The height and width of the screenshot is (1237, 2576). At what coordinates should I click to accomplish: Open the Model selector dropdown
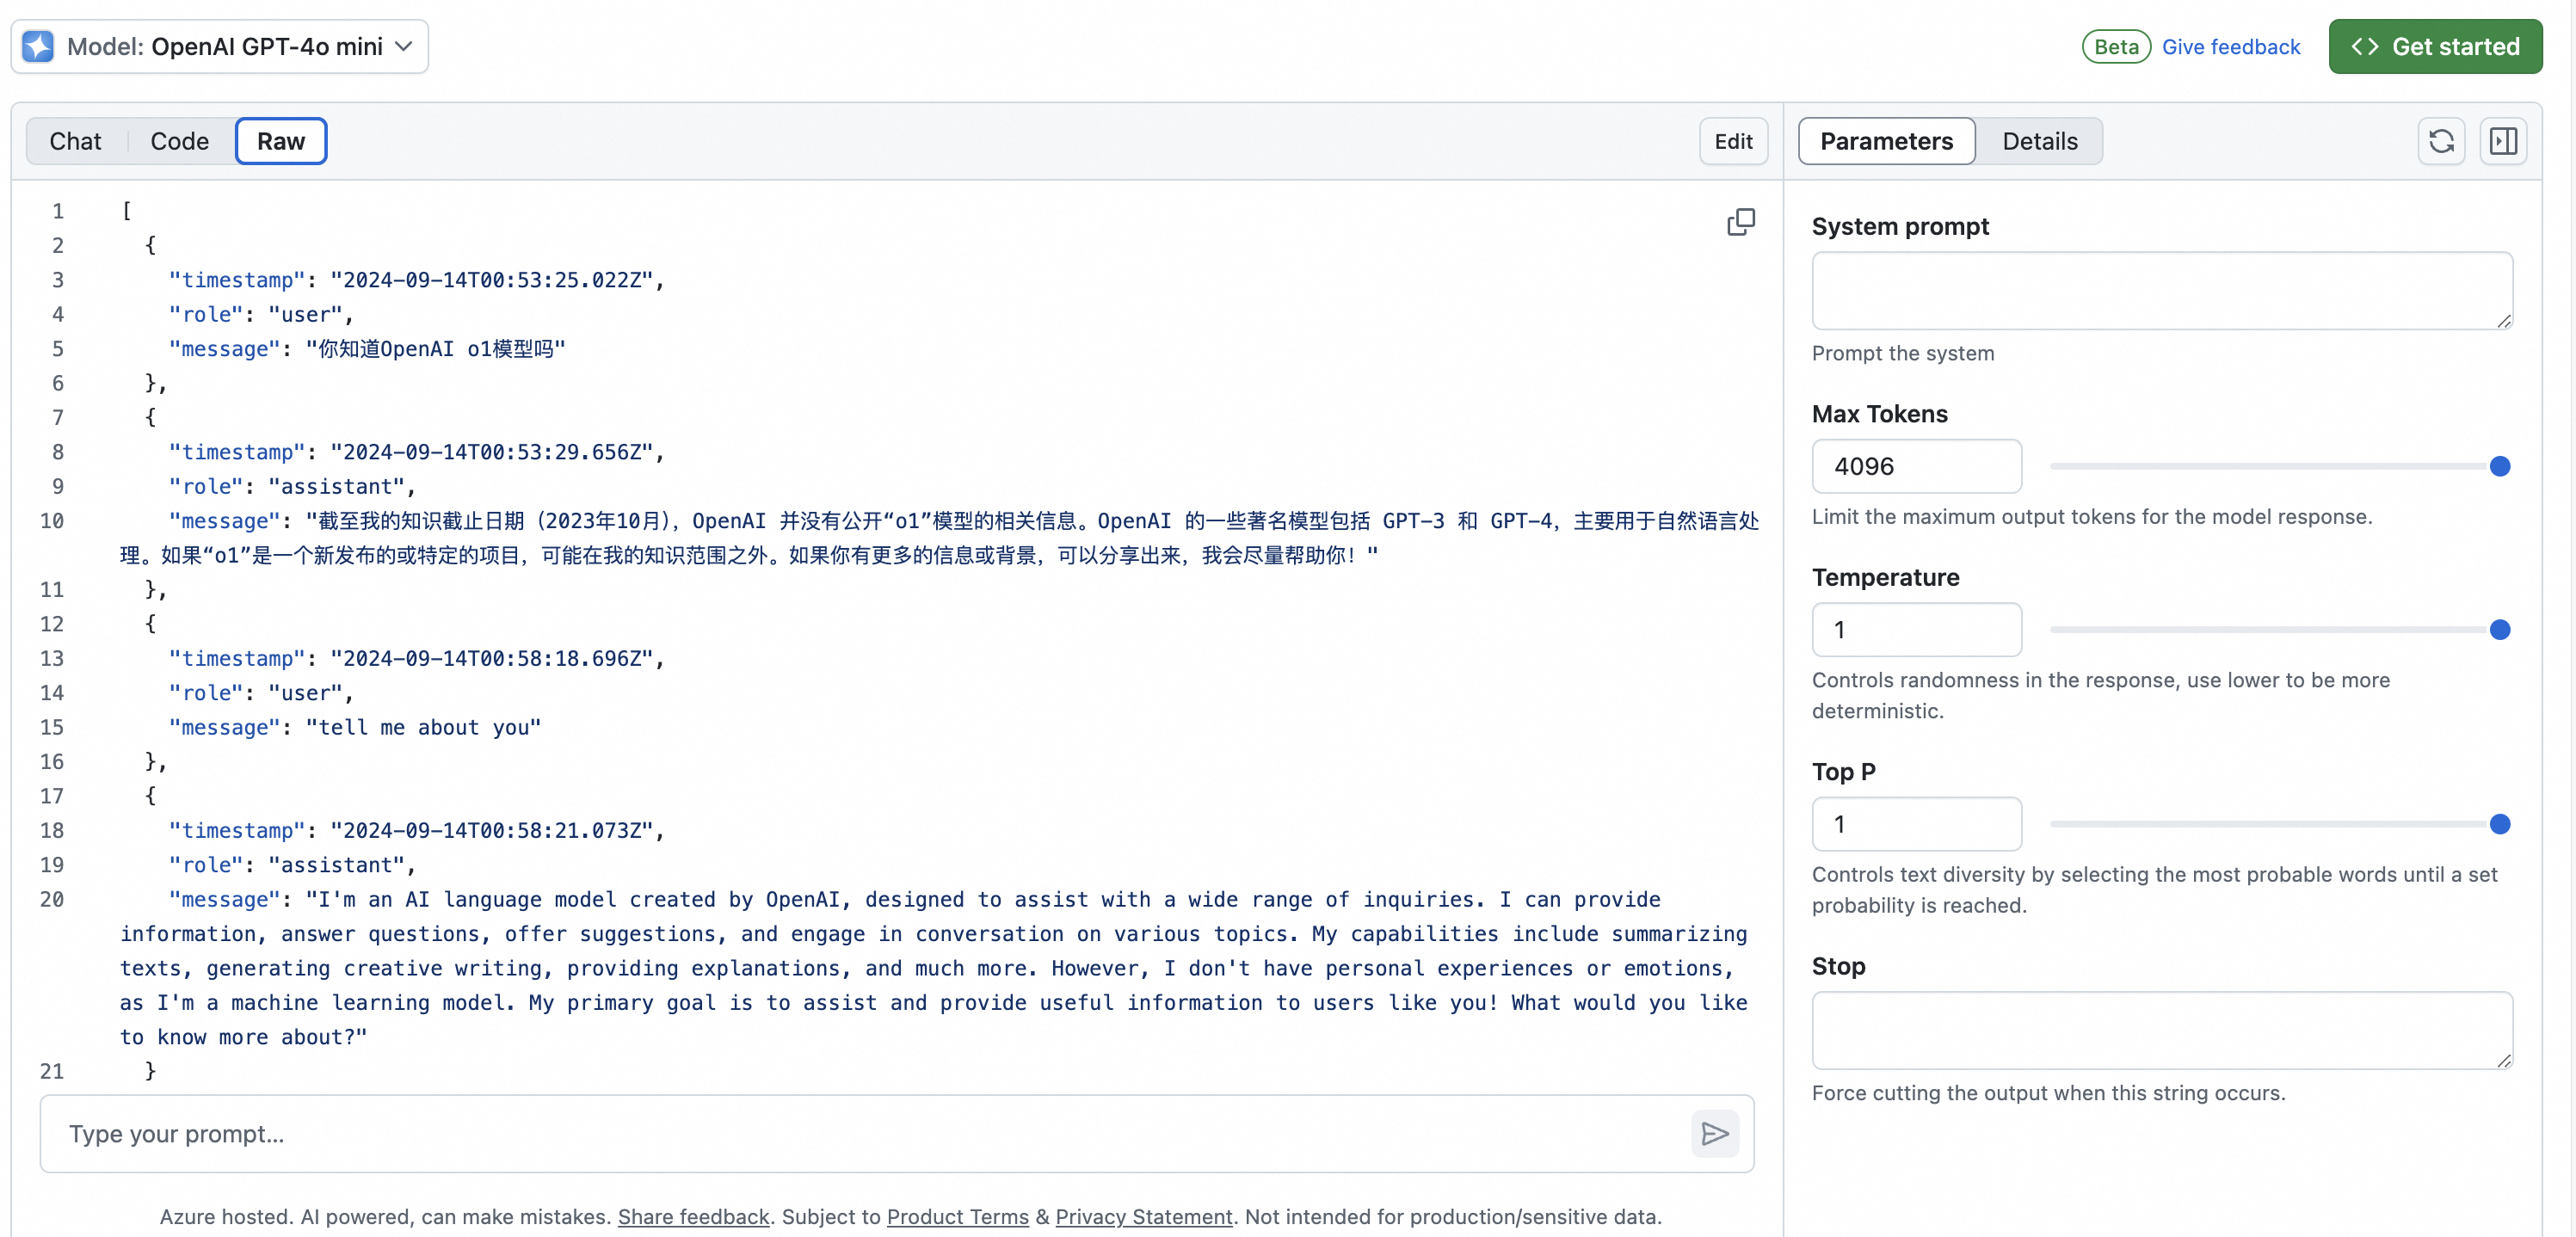[x=220, y=46]
